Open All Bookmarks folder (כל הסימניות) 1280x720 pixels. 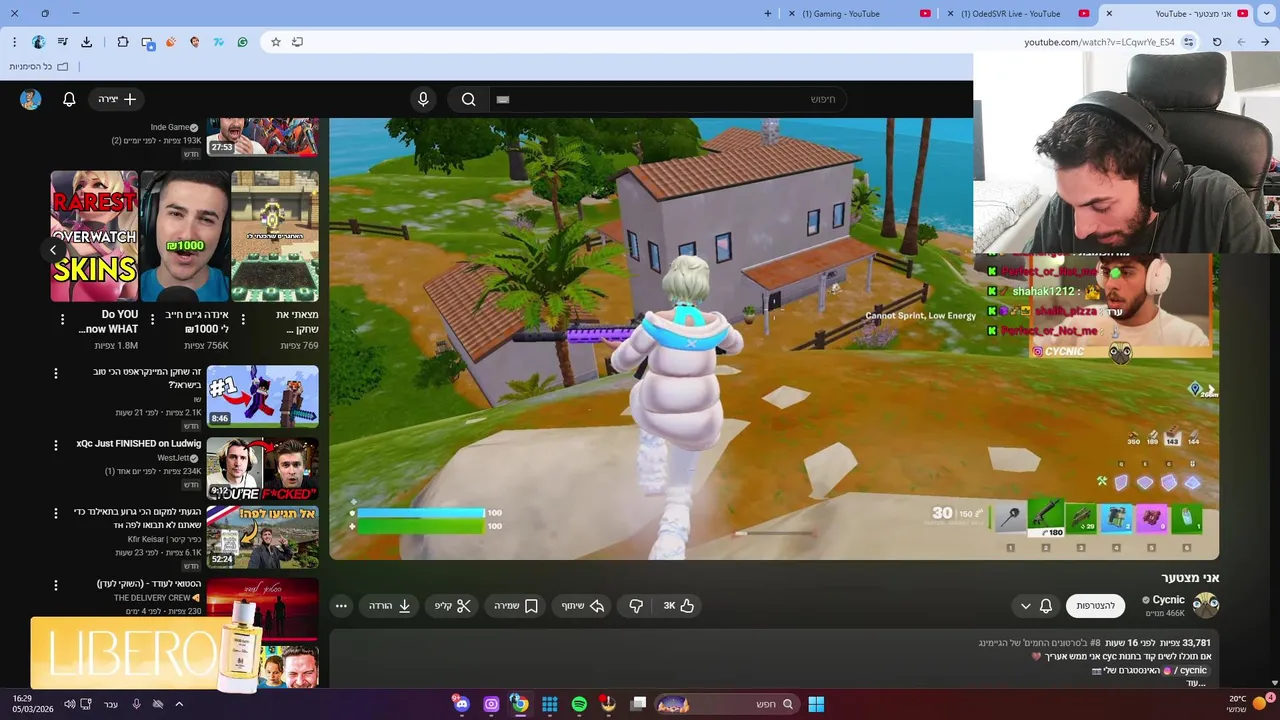click(x=39, y=66)
